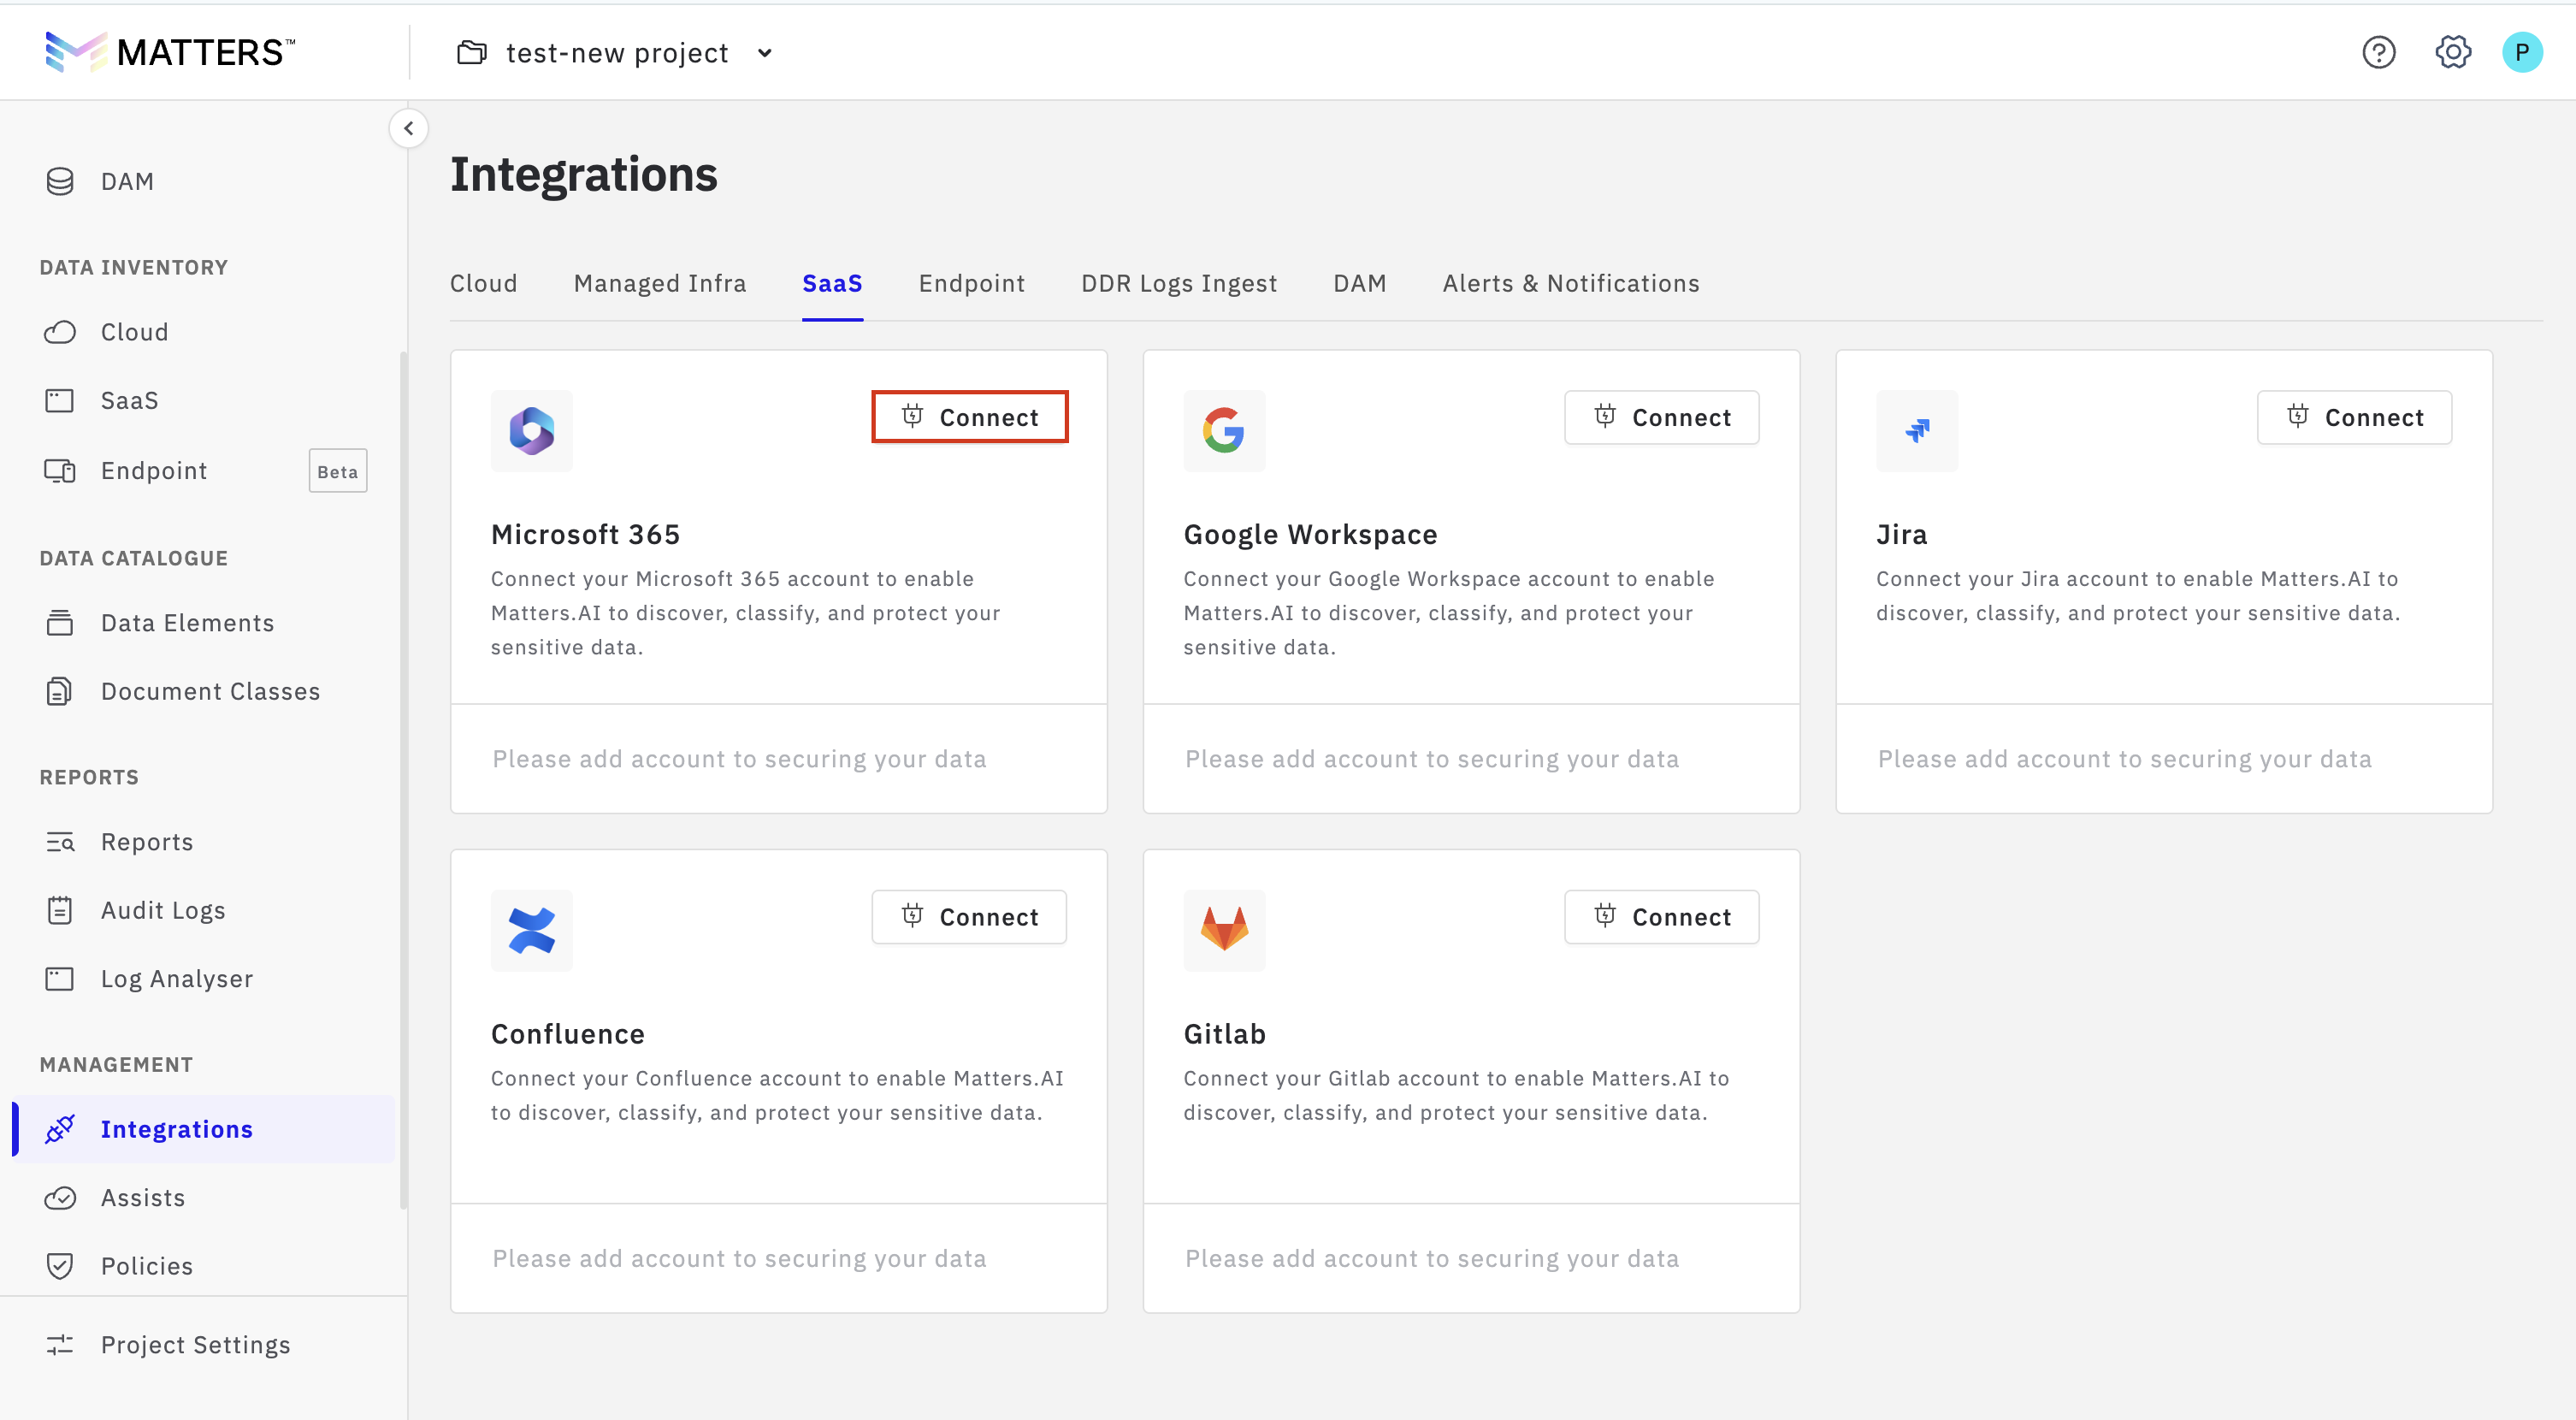Image resolution: width=2576 pixels, height=1420 pixels.
Task: Click the Jira card title
Action: pos(1901,535)
